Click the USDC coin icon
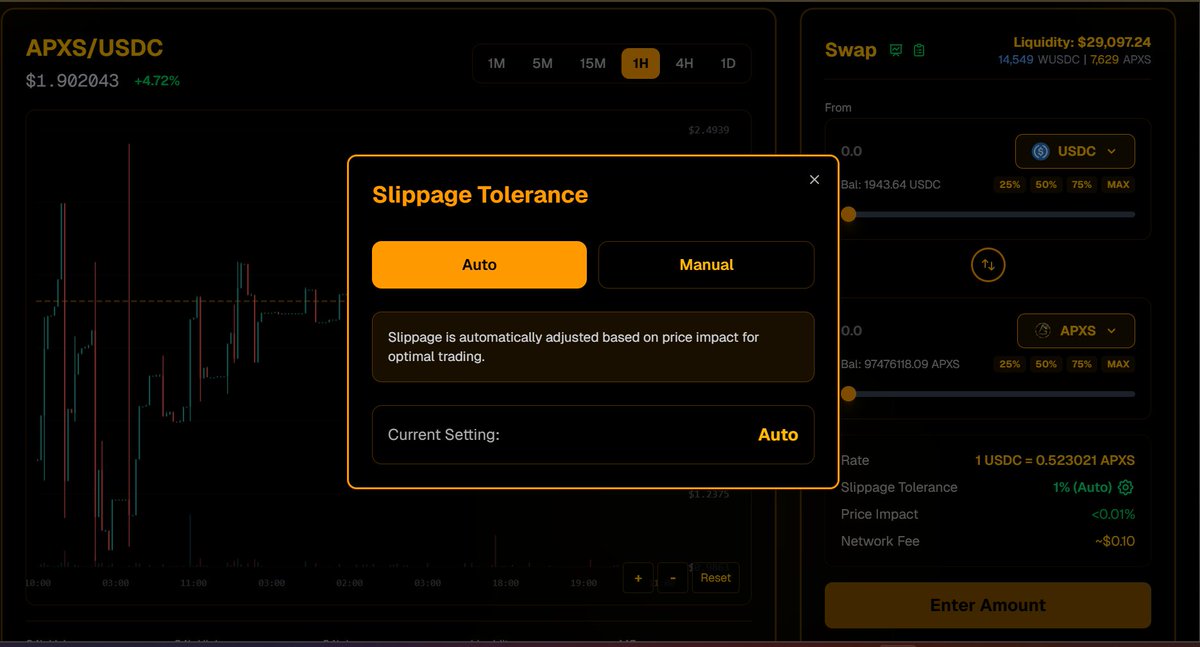Image resolution: width=1200 pixels, height=647 pixels. point(1040,151)
